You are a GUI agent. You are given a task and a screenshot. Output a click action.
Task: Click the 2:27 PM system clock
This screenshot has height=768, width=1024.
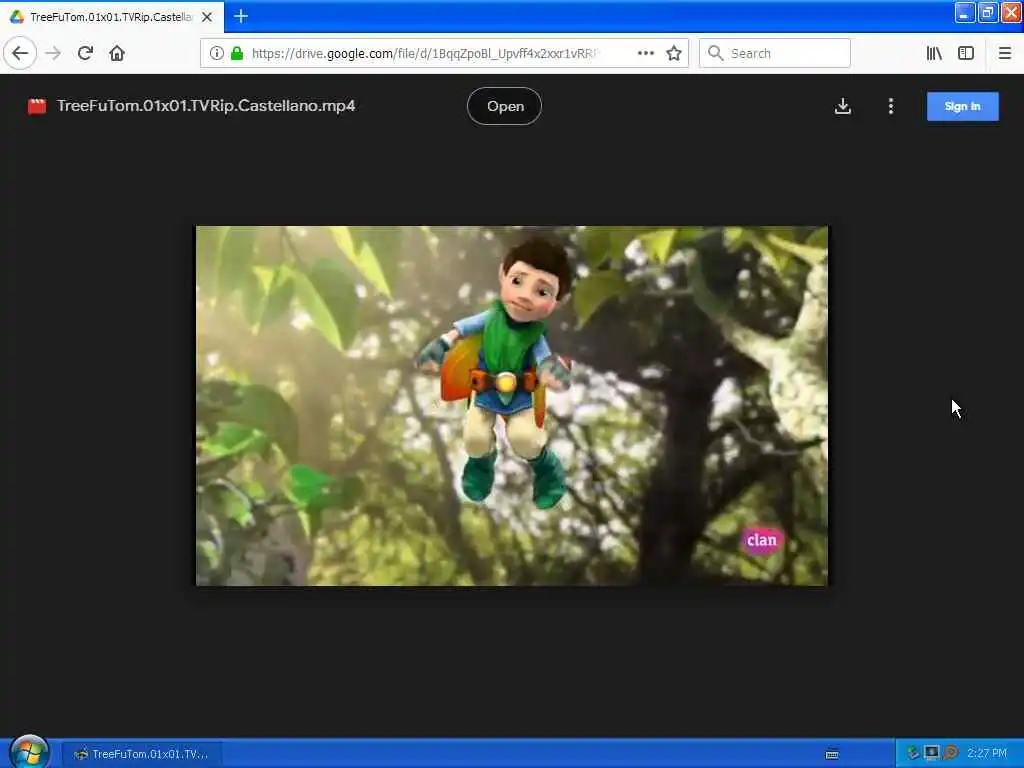(987, 753)
